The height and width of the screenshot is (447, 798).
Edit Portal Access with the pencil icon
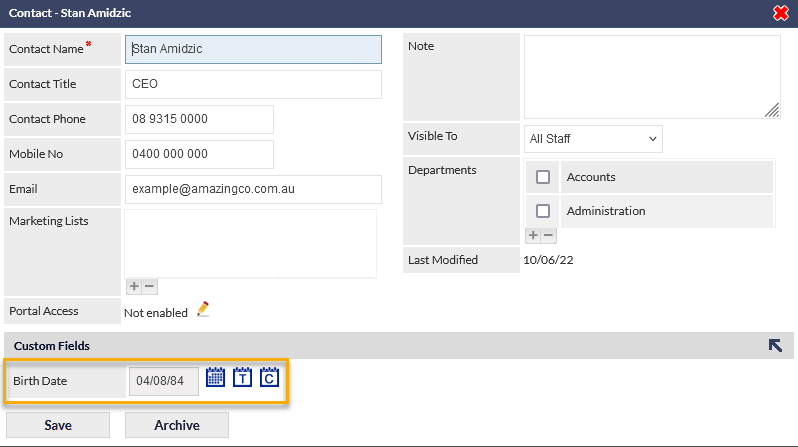click(x=203, y=309)
